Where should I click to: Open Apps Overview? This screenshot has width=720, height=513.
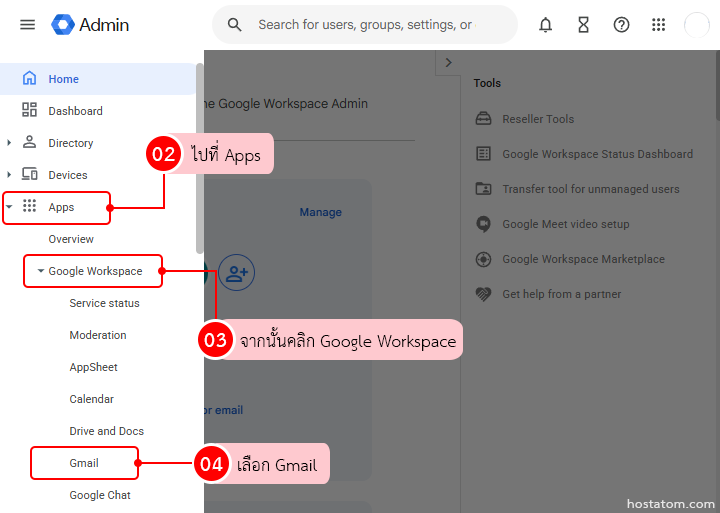(71, 239)
